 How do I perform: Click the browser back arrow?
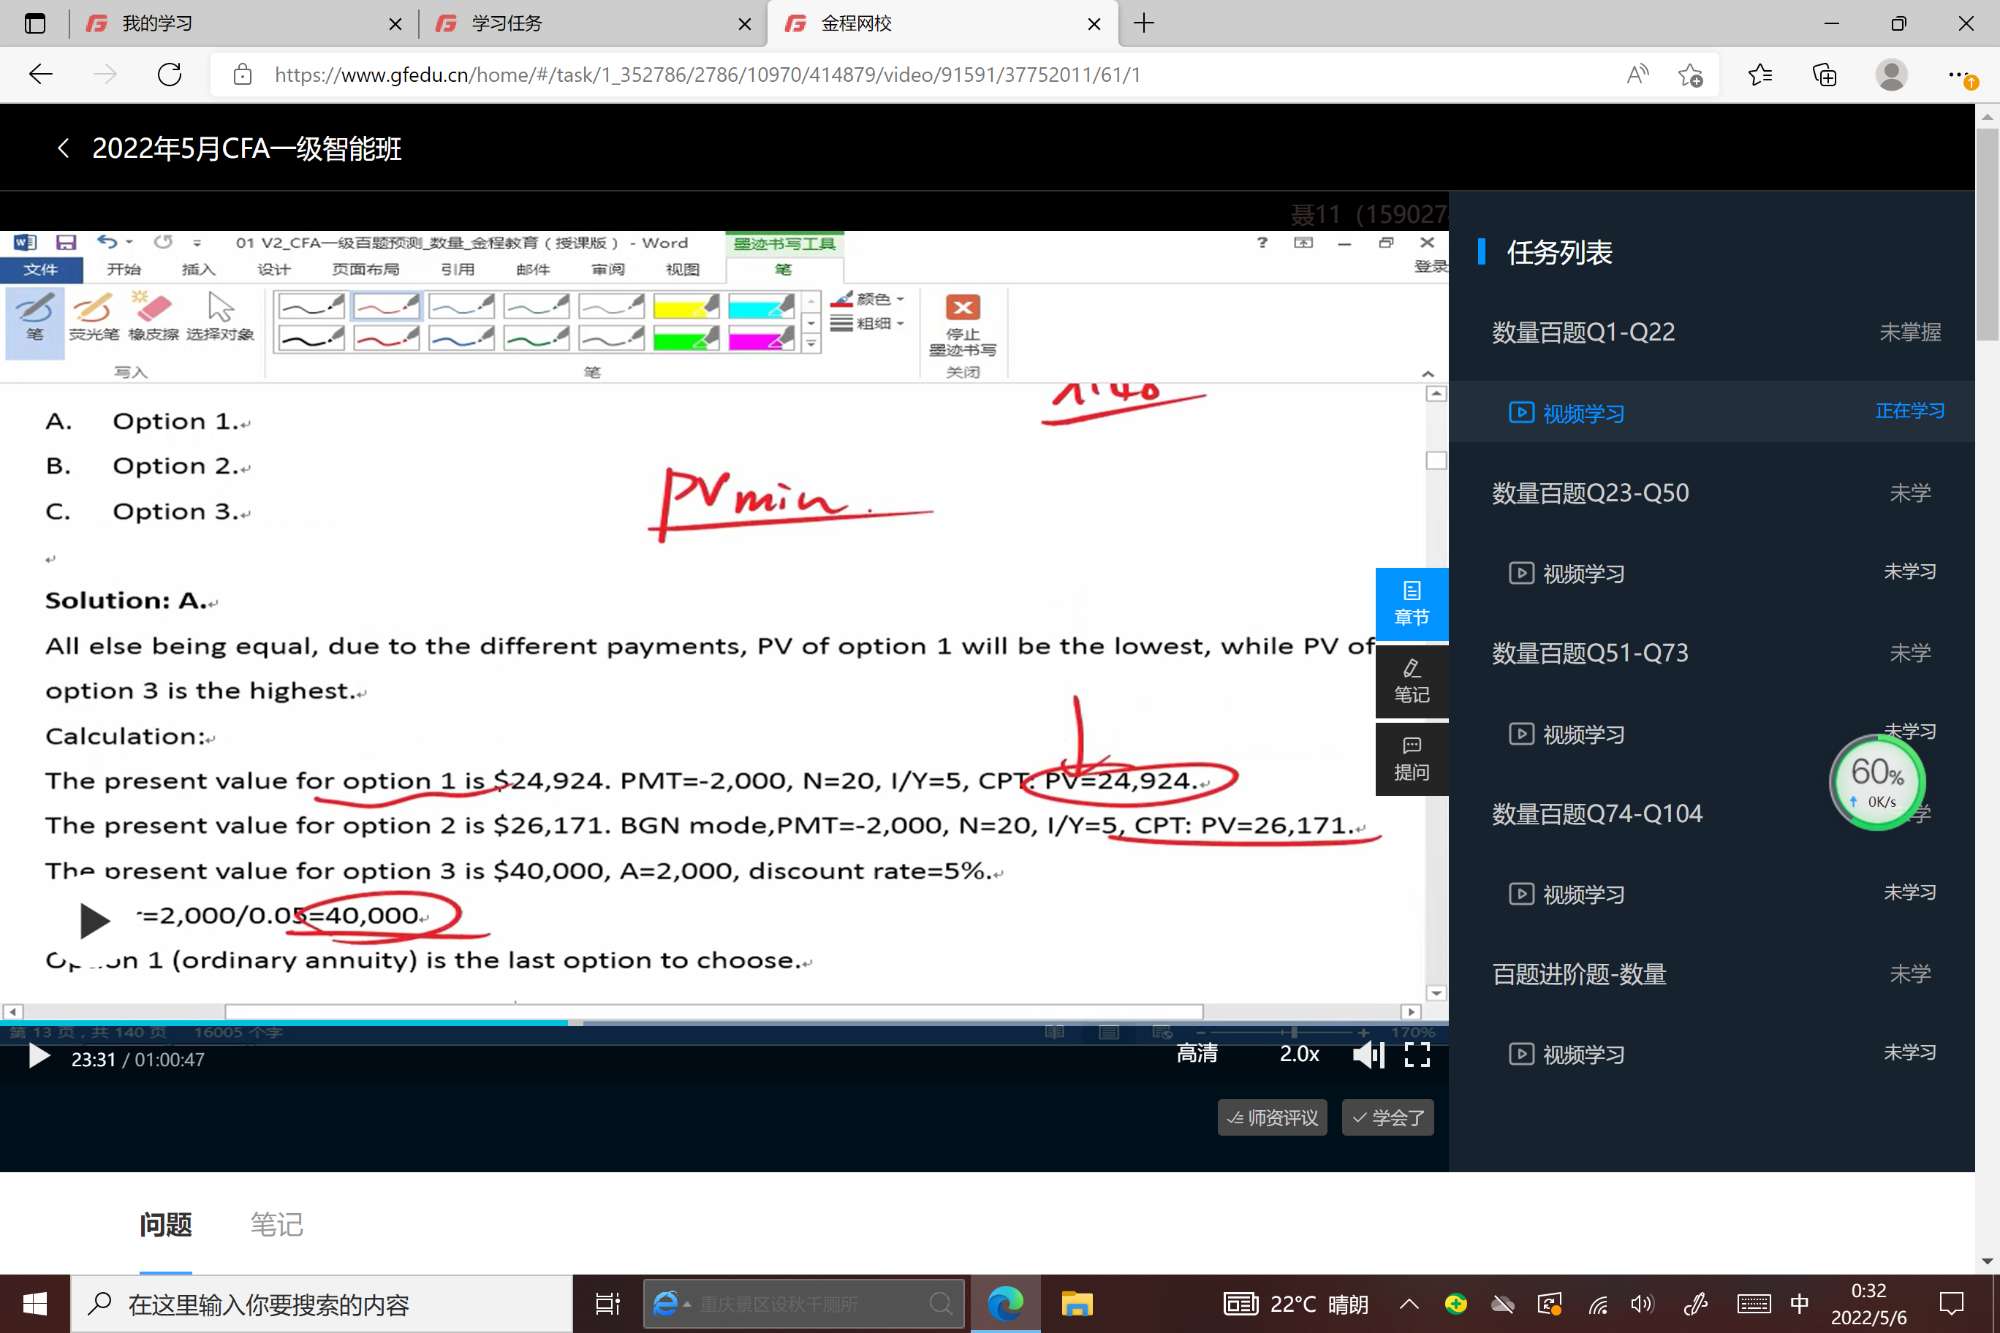coord(41,74)
